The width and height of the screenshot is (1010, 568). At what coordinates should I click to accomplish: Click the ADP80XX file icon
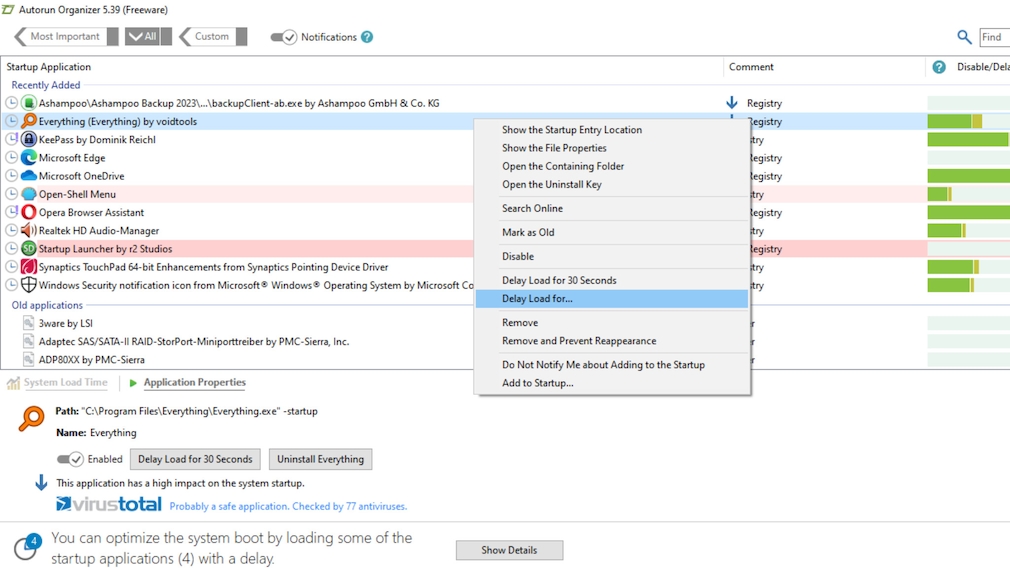click(x=28, y=359)
